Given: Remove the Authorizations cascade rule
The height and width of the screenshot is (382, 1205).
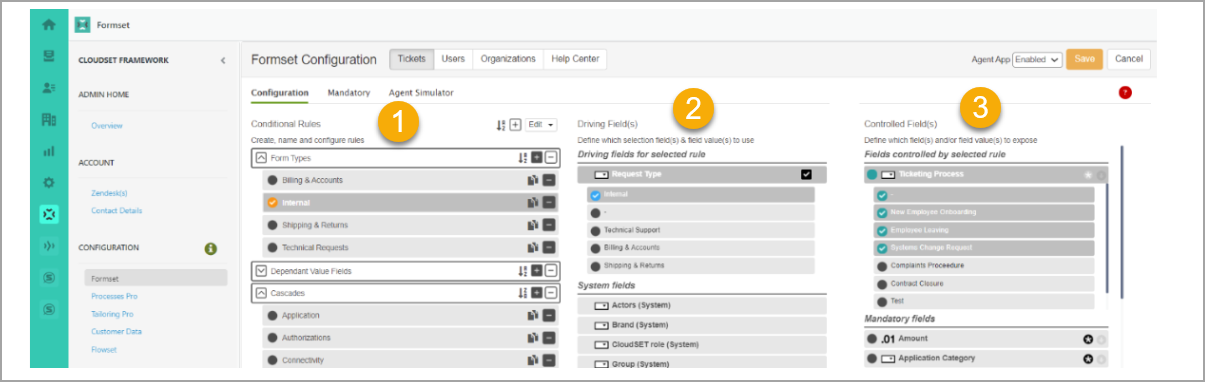Looking at the screenshot, I should (x=549, y=338).
